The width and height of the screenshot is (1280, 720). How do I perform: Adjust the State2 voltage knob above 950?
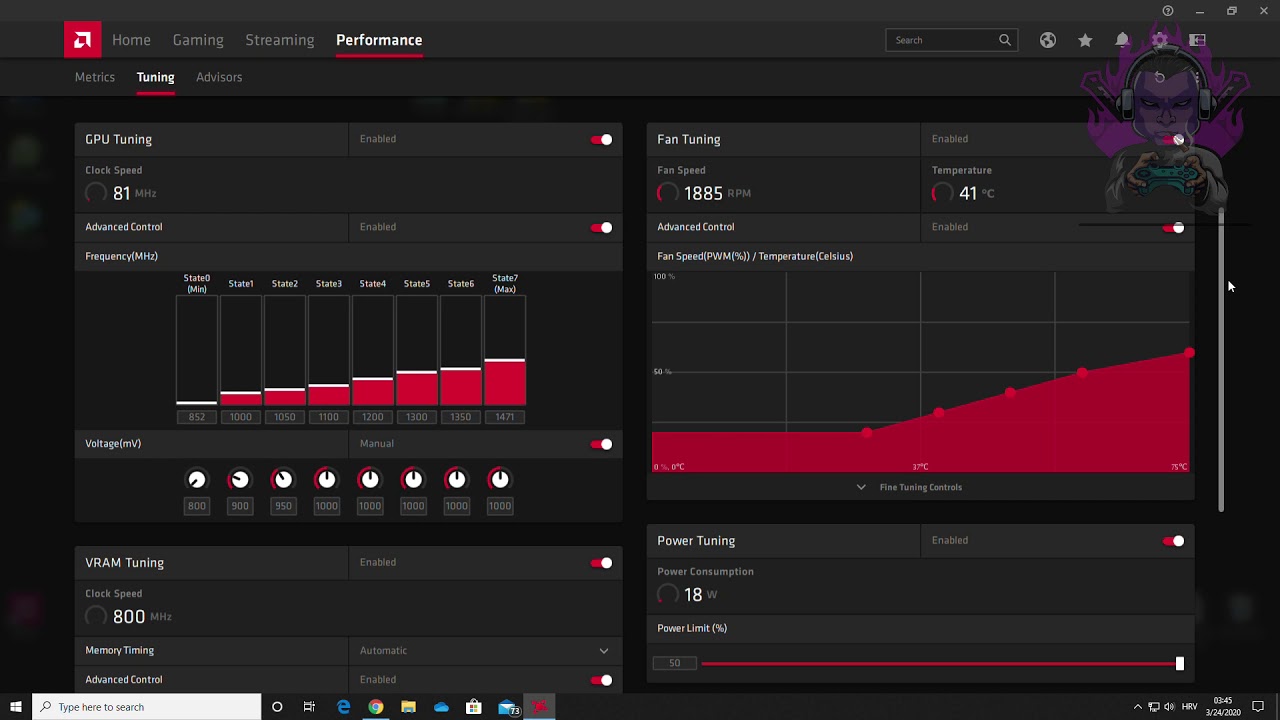click(283, 480)
